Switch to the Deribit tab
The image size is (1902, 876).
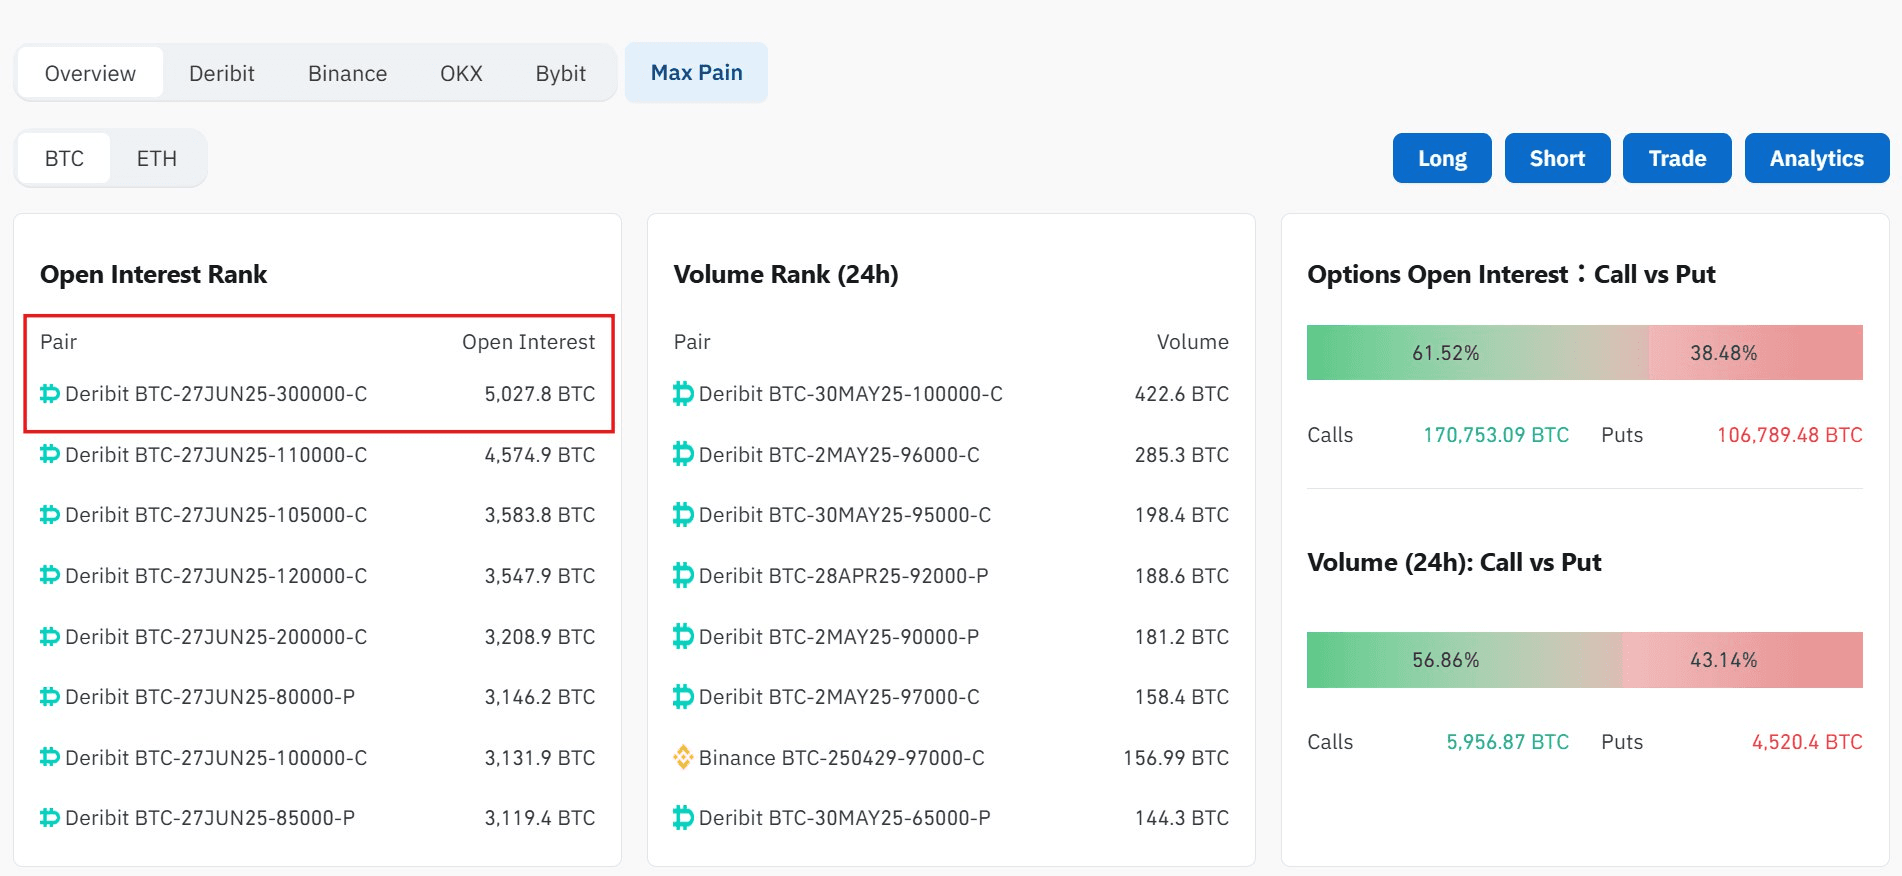pos(221,74)
